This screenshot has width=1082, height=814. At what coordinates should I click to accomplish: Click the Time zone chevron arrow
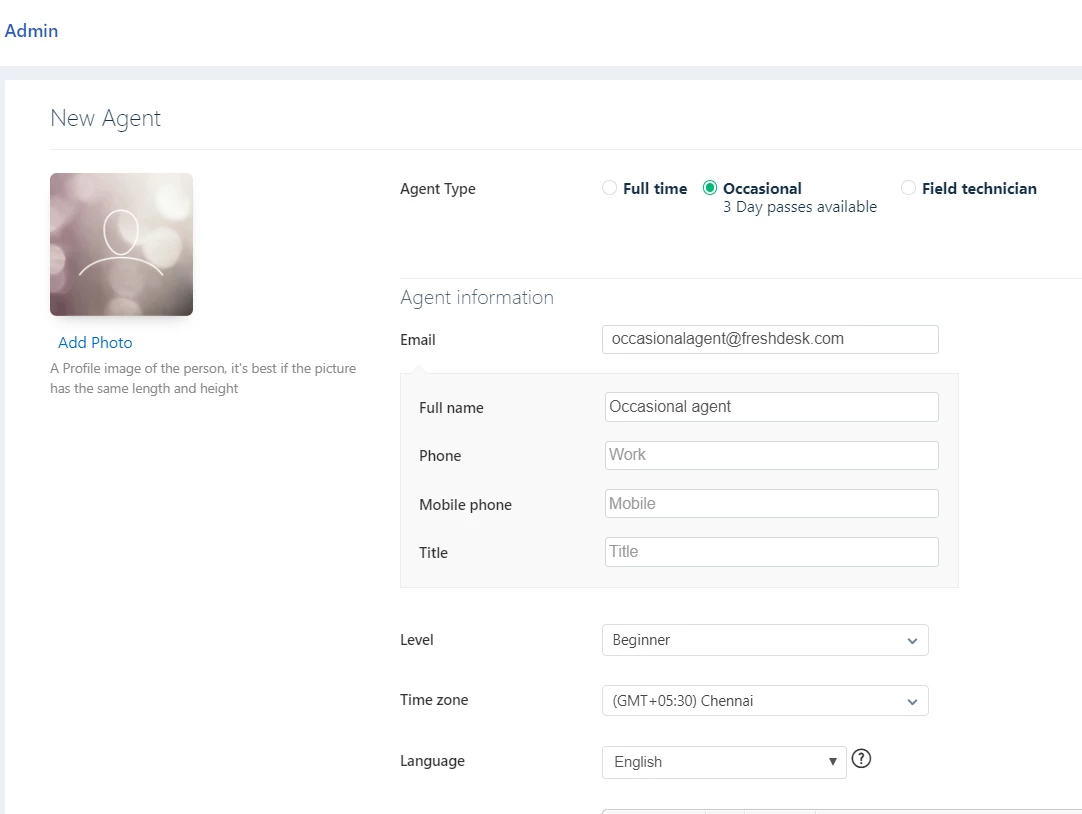pos(912,702)
